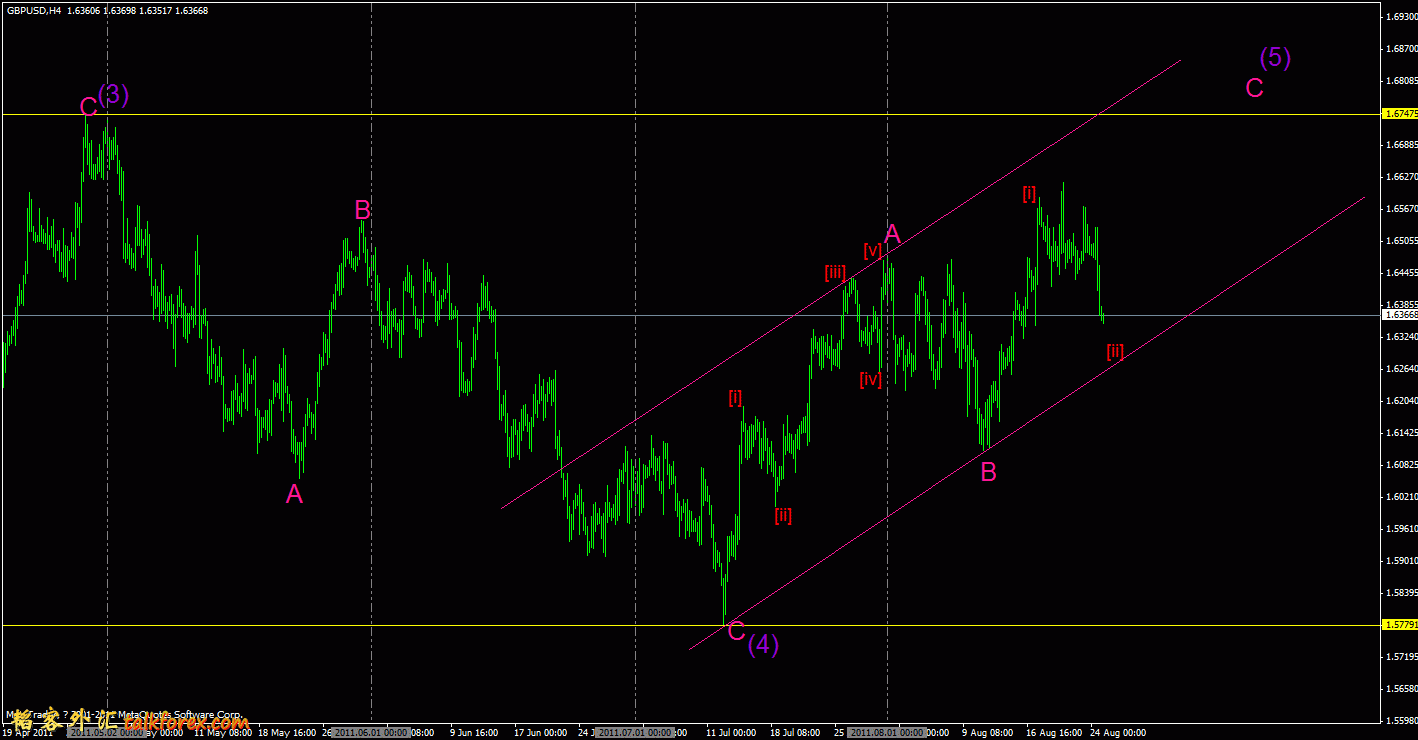Select the purple (3) wave label
Image resolution: width=1418 pixels, height=740 pixels.
point(114,94)
